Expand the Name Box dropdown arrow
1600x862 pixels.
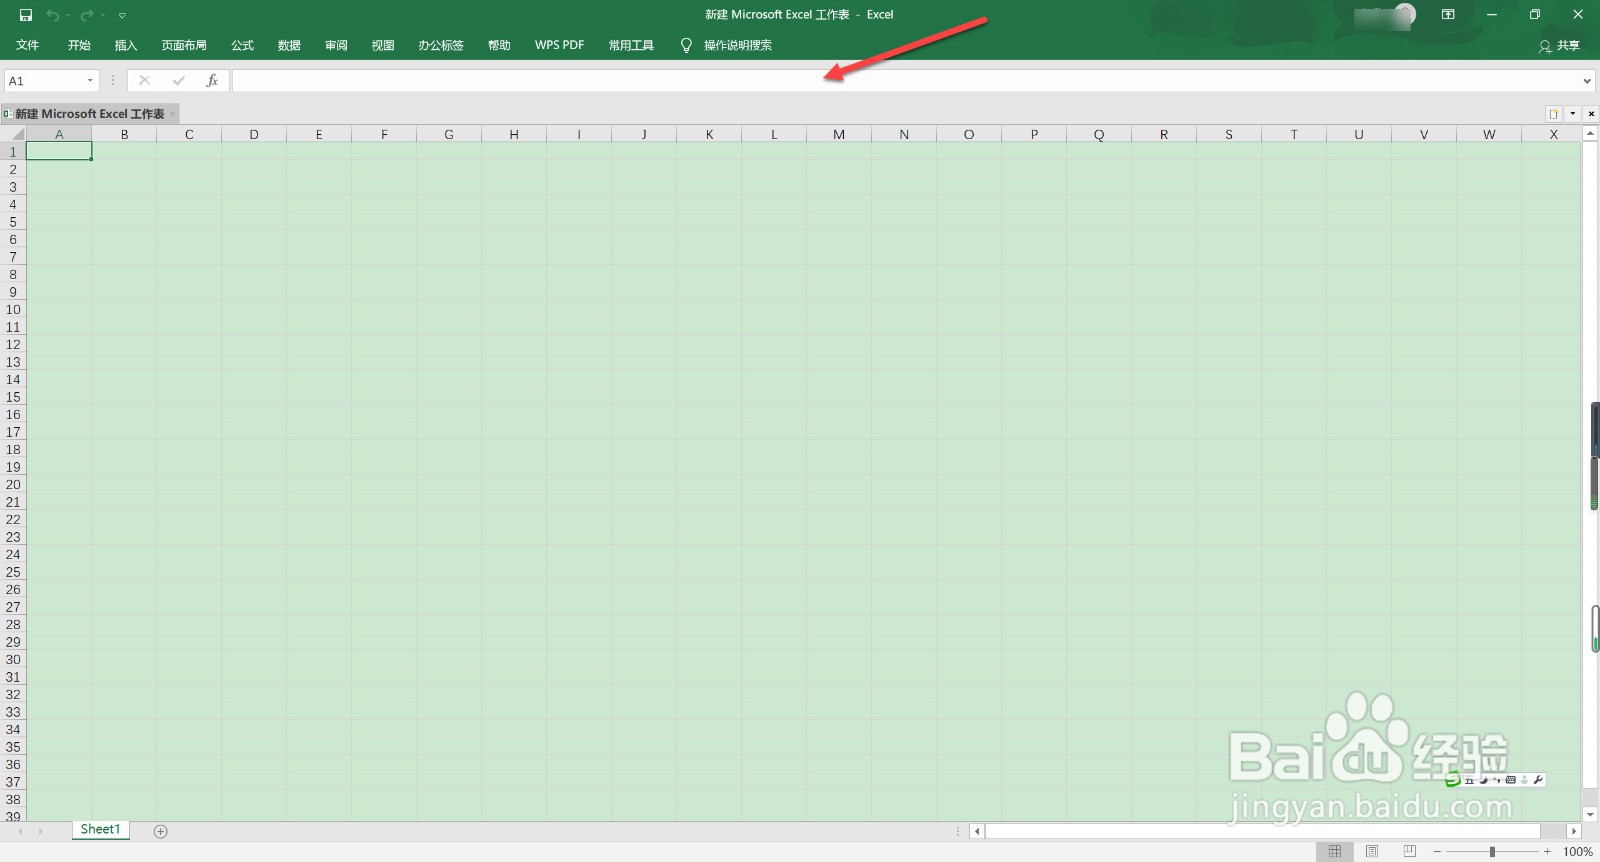(x=90, y=81)
